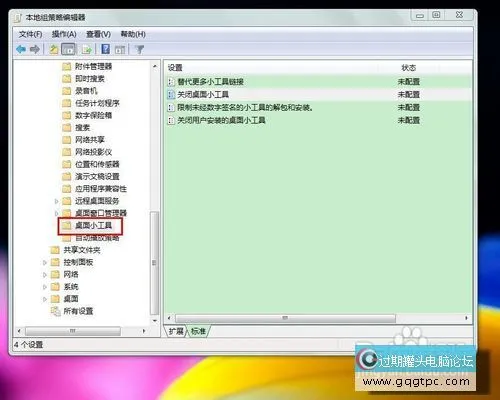The width and height of the screenshot is (500, 400).
Task: Select the 网络投影仪 folder
Action: 87,152
